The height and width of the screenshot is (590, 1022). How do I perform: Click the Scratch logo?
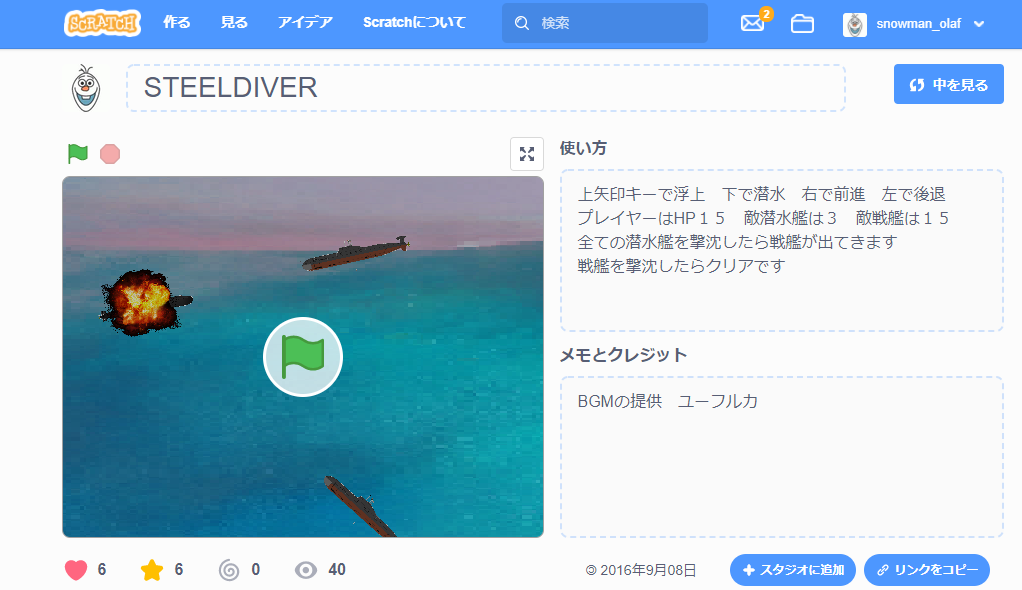pos(102,23)
